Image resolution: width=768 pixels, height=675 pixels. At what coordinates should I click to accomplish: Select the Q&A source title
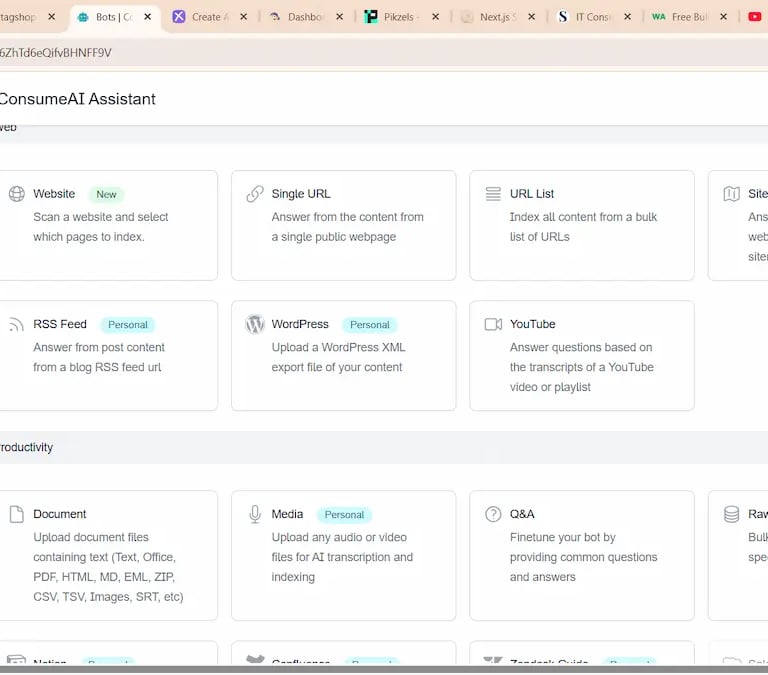[x=522, y=514]
